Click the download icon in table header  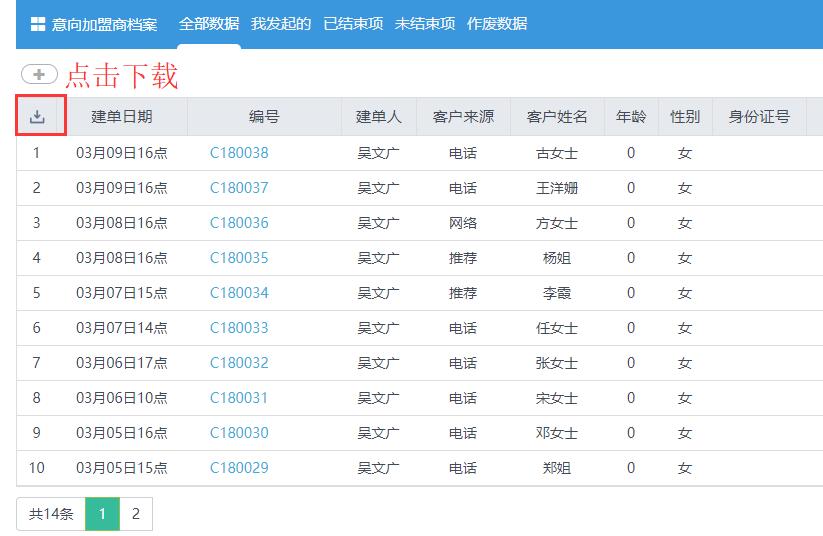tap(37, 117)
